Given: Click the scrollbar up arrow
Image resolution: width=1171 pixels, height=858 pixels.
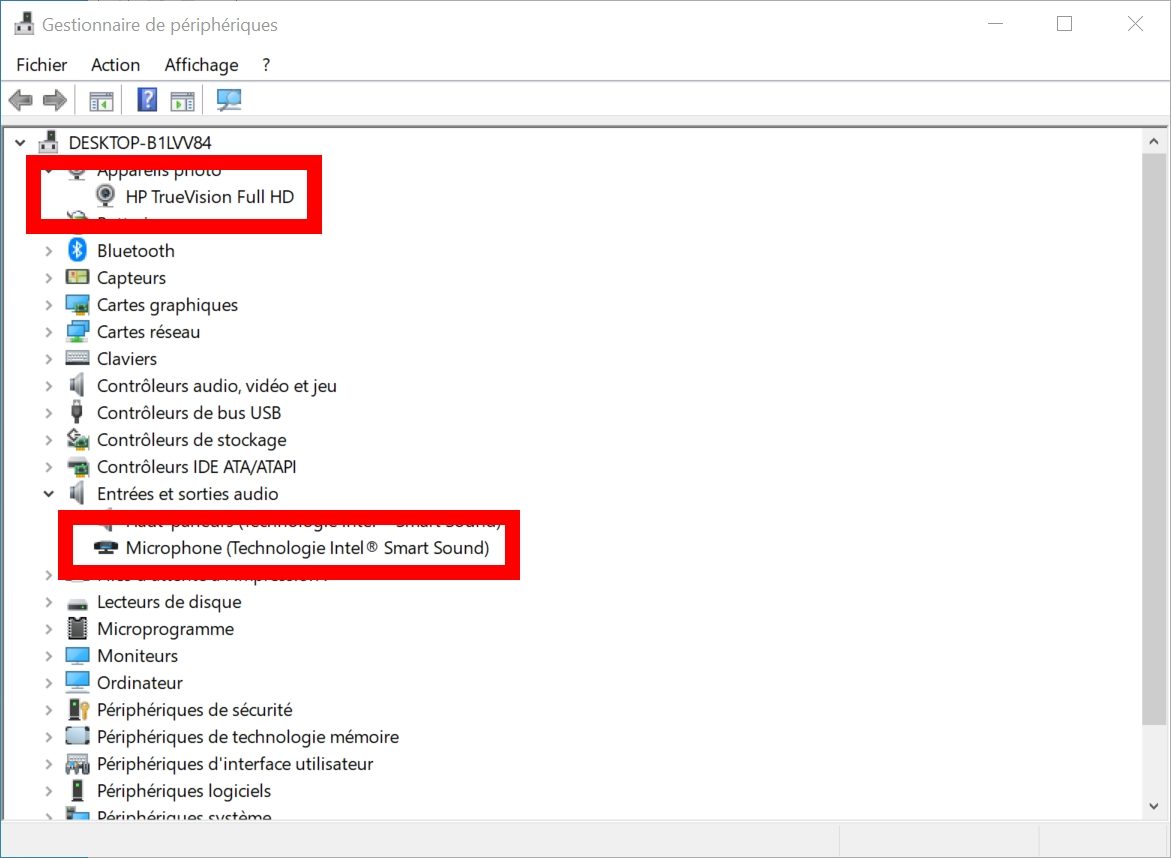Looking at the screenshot, I should point(1154,141).
